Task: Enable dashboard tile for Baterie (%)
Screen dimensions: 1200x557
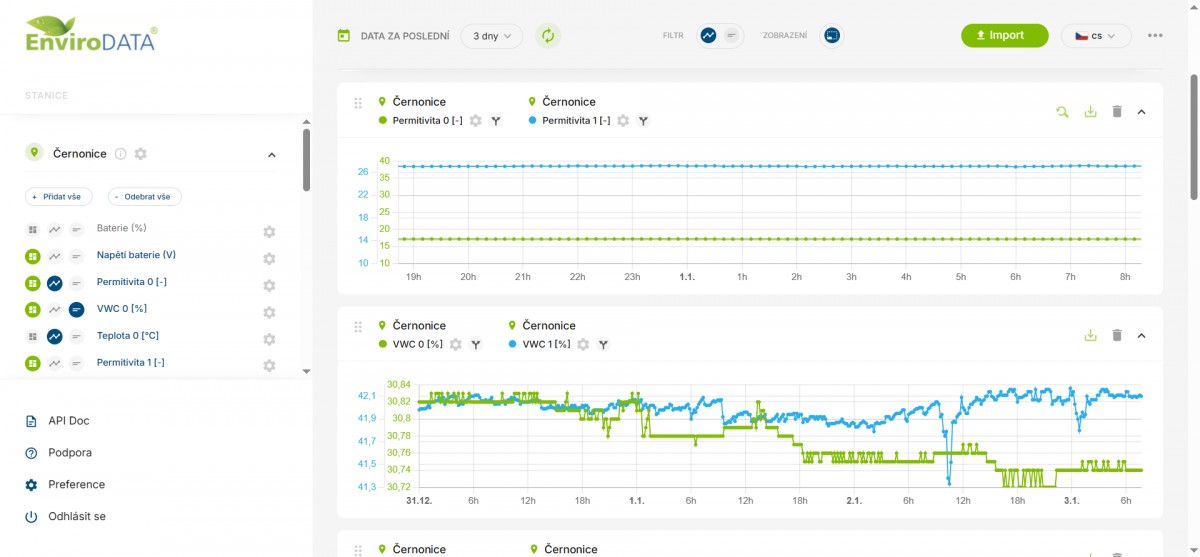Action: 32,229
